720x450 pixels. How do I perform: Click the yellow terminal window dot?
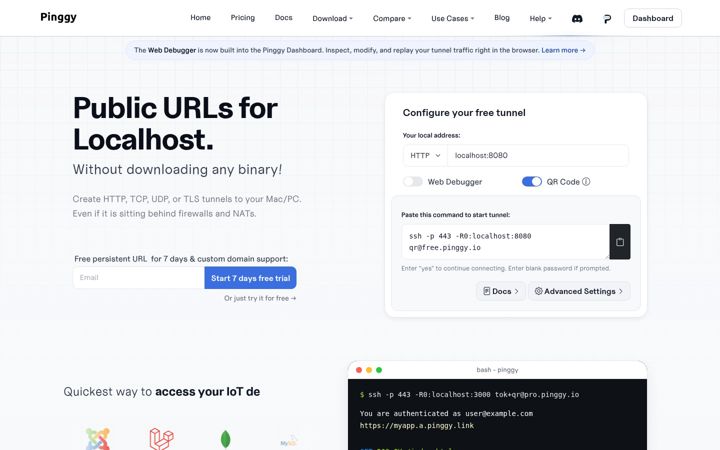tap(369, 370)
